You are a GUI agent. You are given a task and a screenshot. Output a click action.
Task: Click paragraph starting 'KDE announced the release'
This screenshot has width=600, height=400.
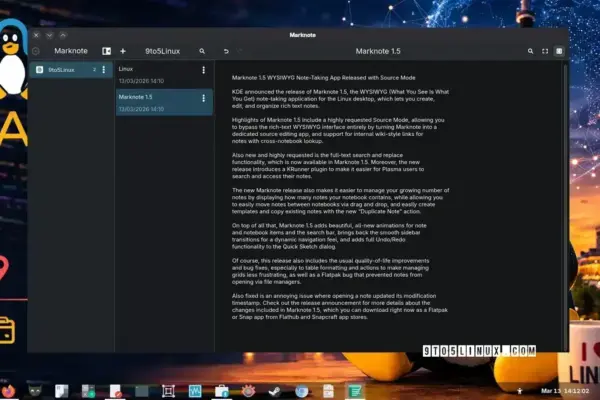point(340,99)
